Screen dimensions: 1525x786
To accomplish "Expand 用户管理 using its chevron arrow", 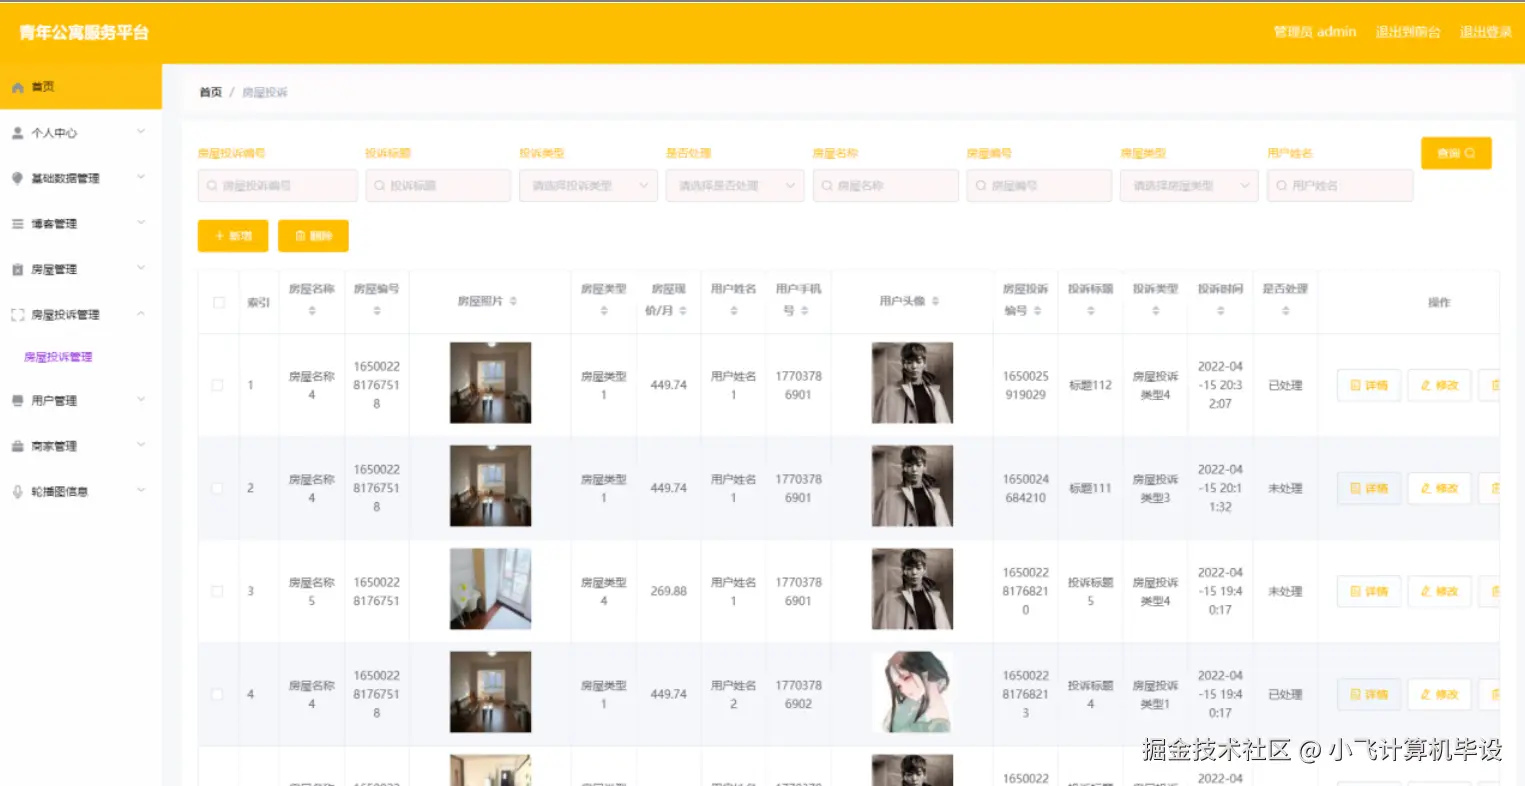I will point(141,400).
